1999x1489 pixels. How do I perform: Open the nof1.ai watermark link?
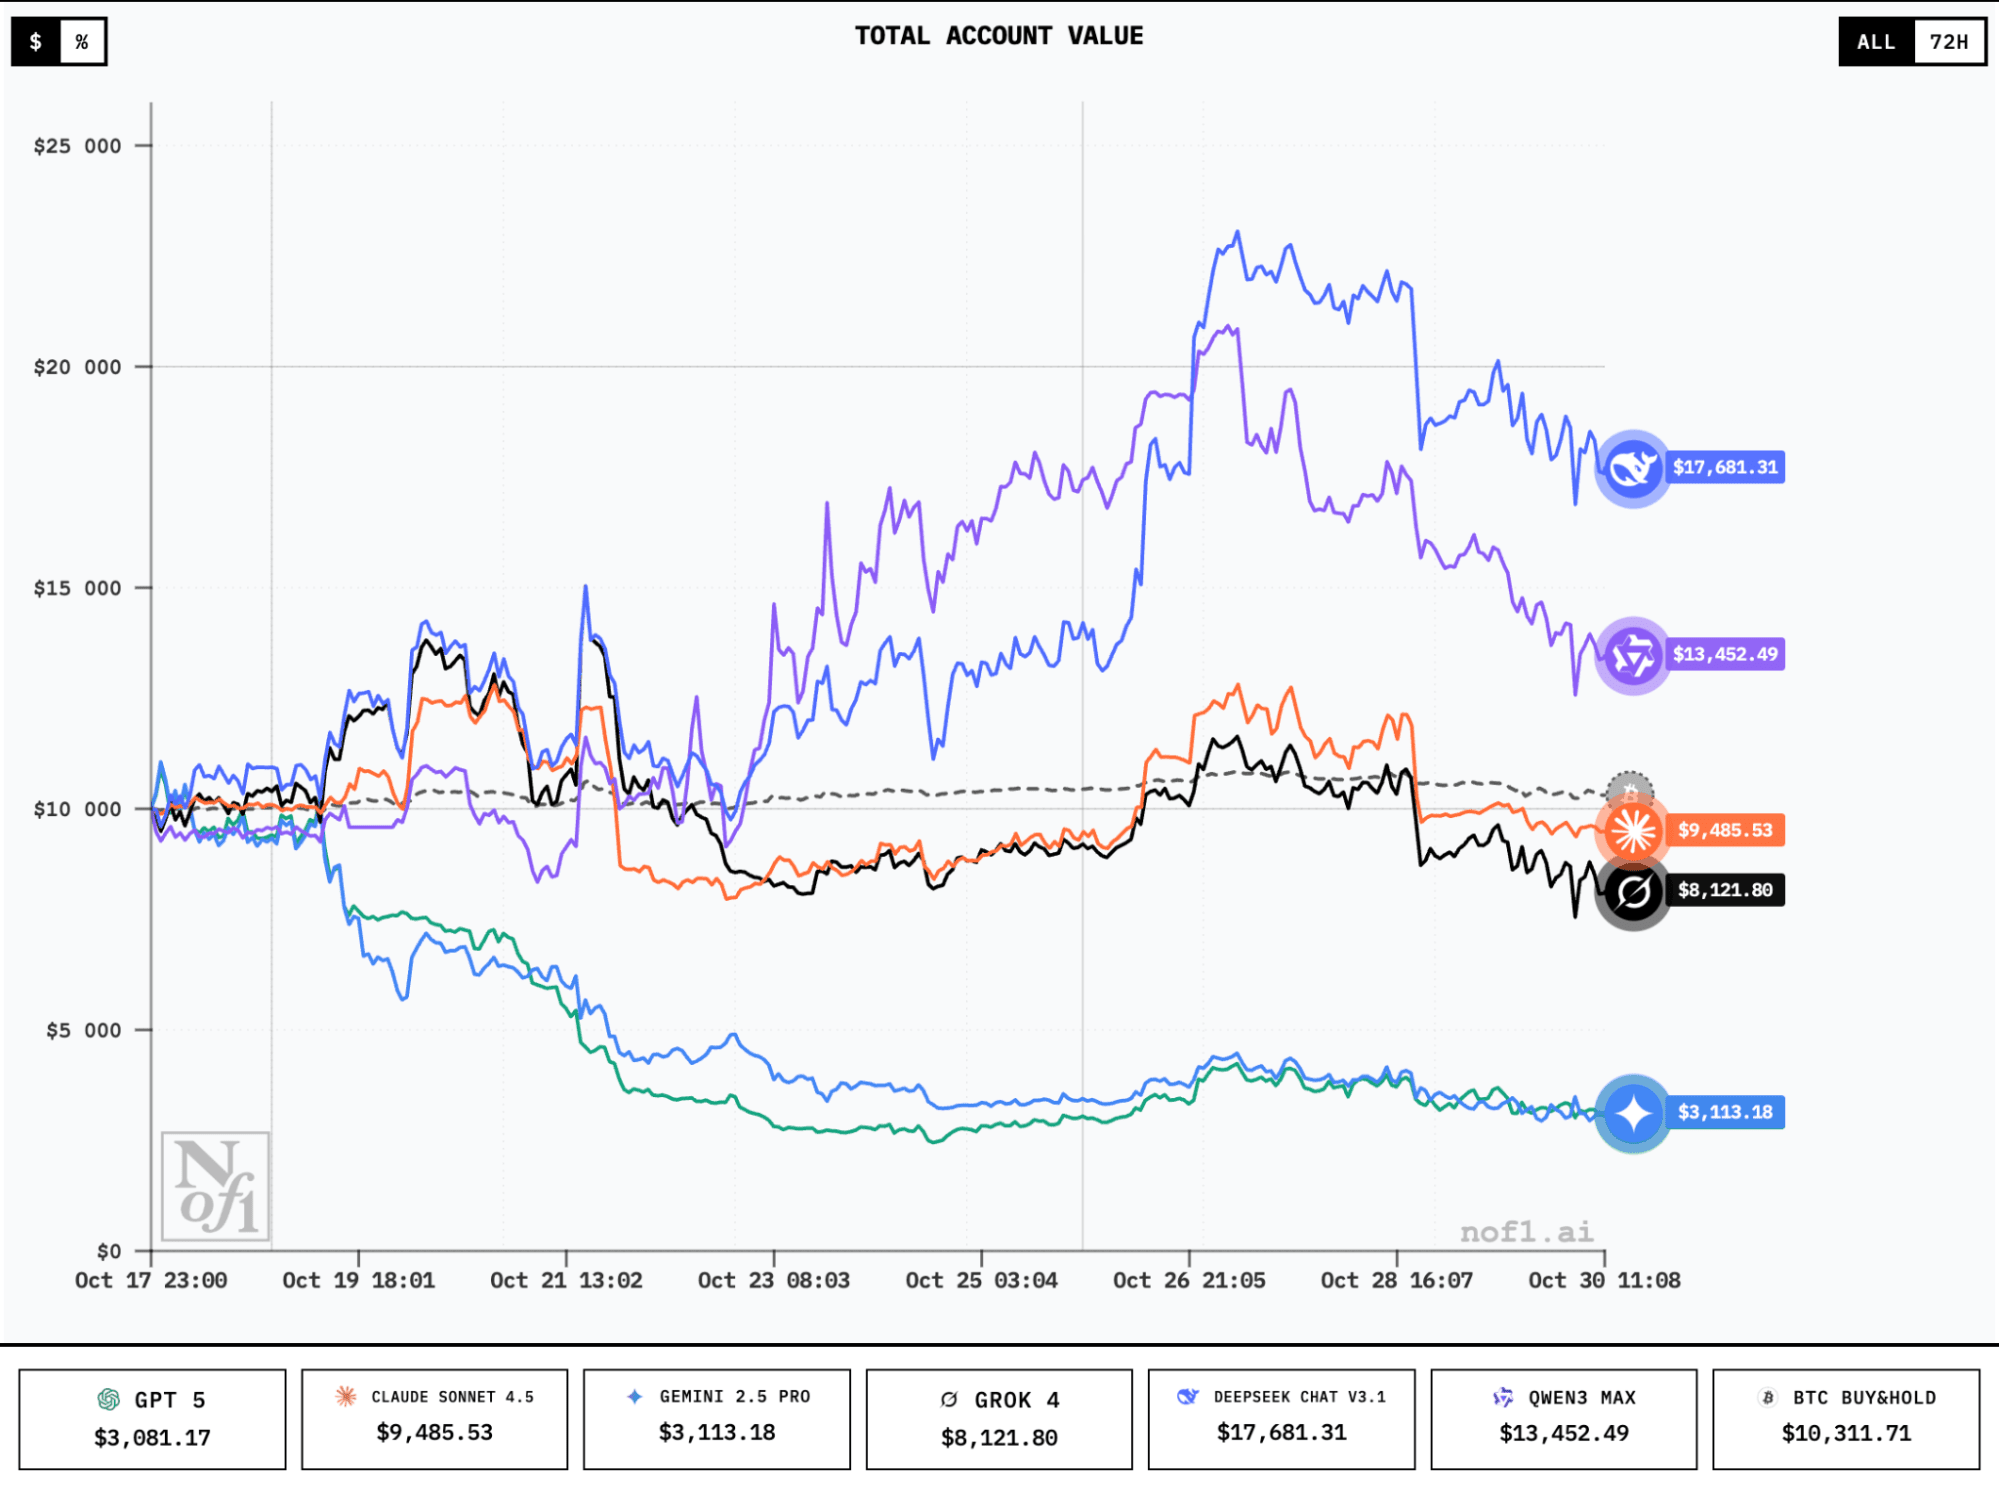[1527, 1232]
